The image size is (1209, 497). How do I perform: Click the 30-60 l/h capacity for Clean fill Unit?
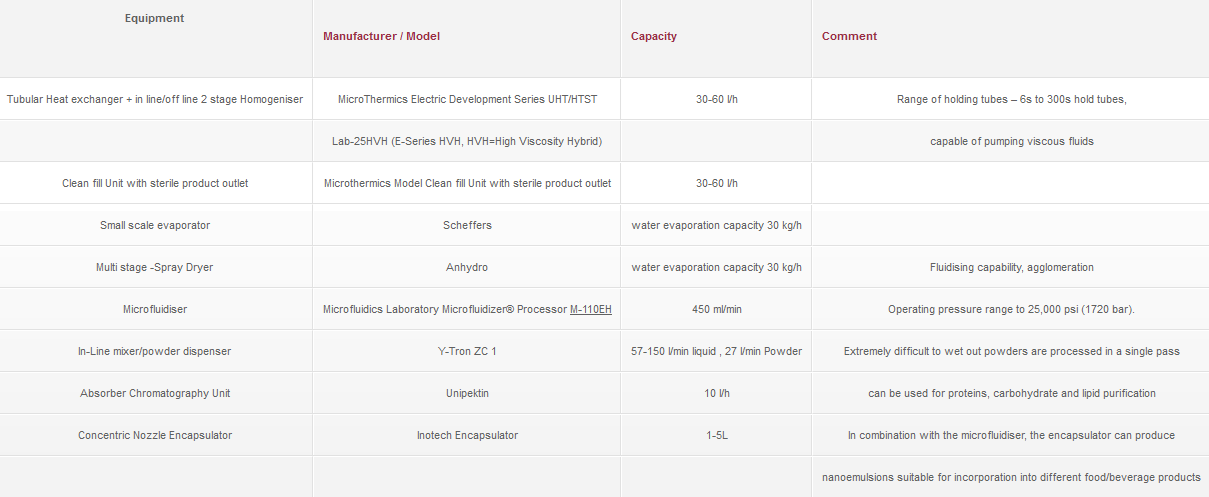pyautogui.click(x=717, y=184)
